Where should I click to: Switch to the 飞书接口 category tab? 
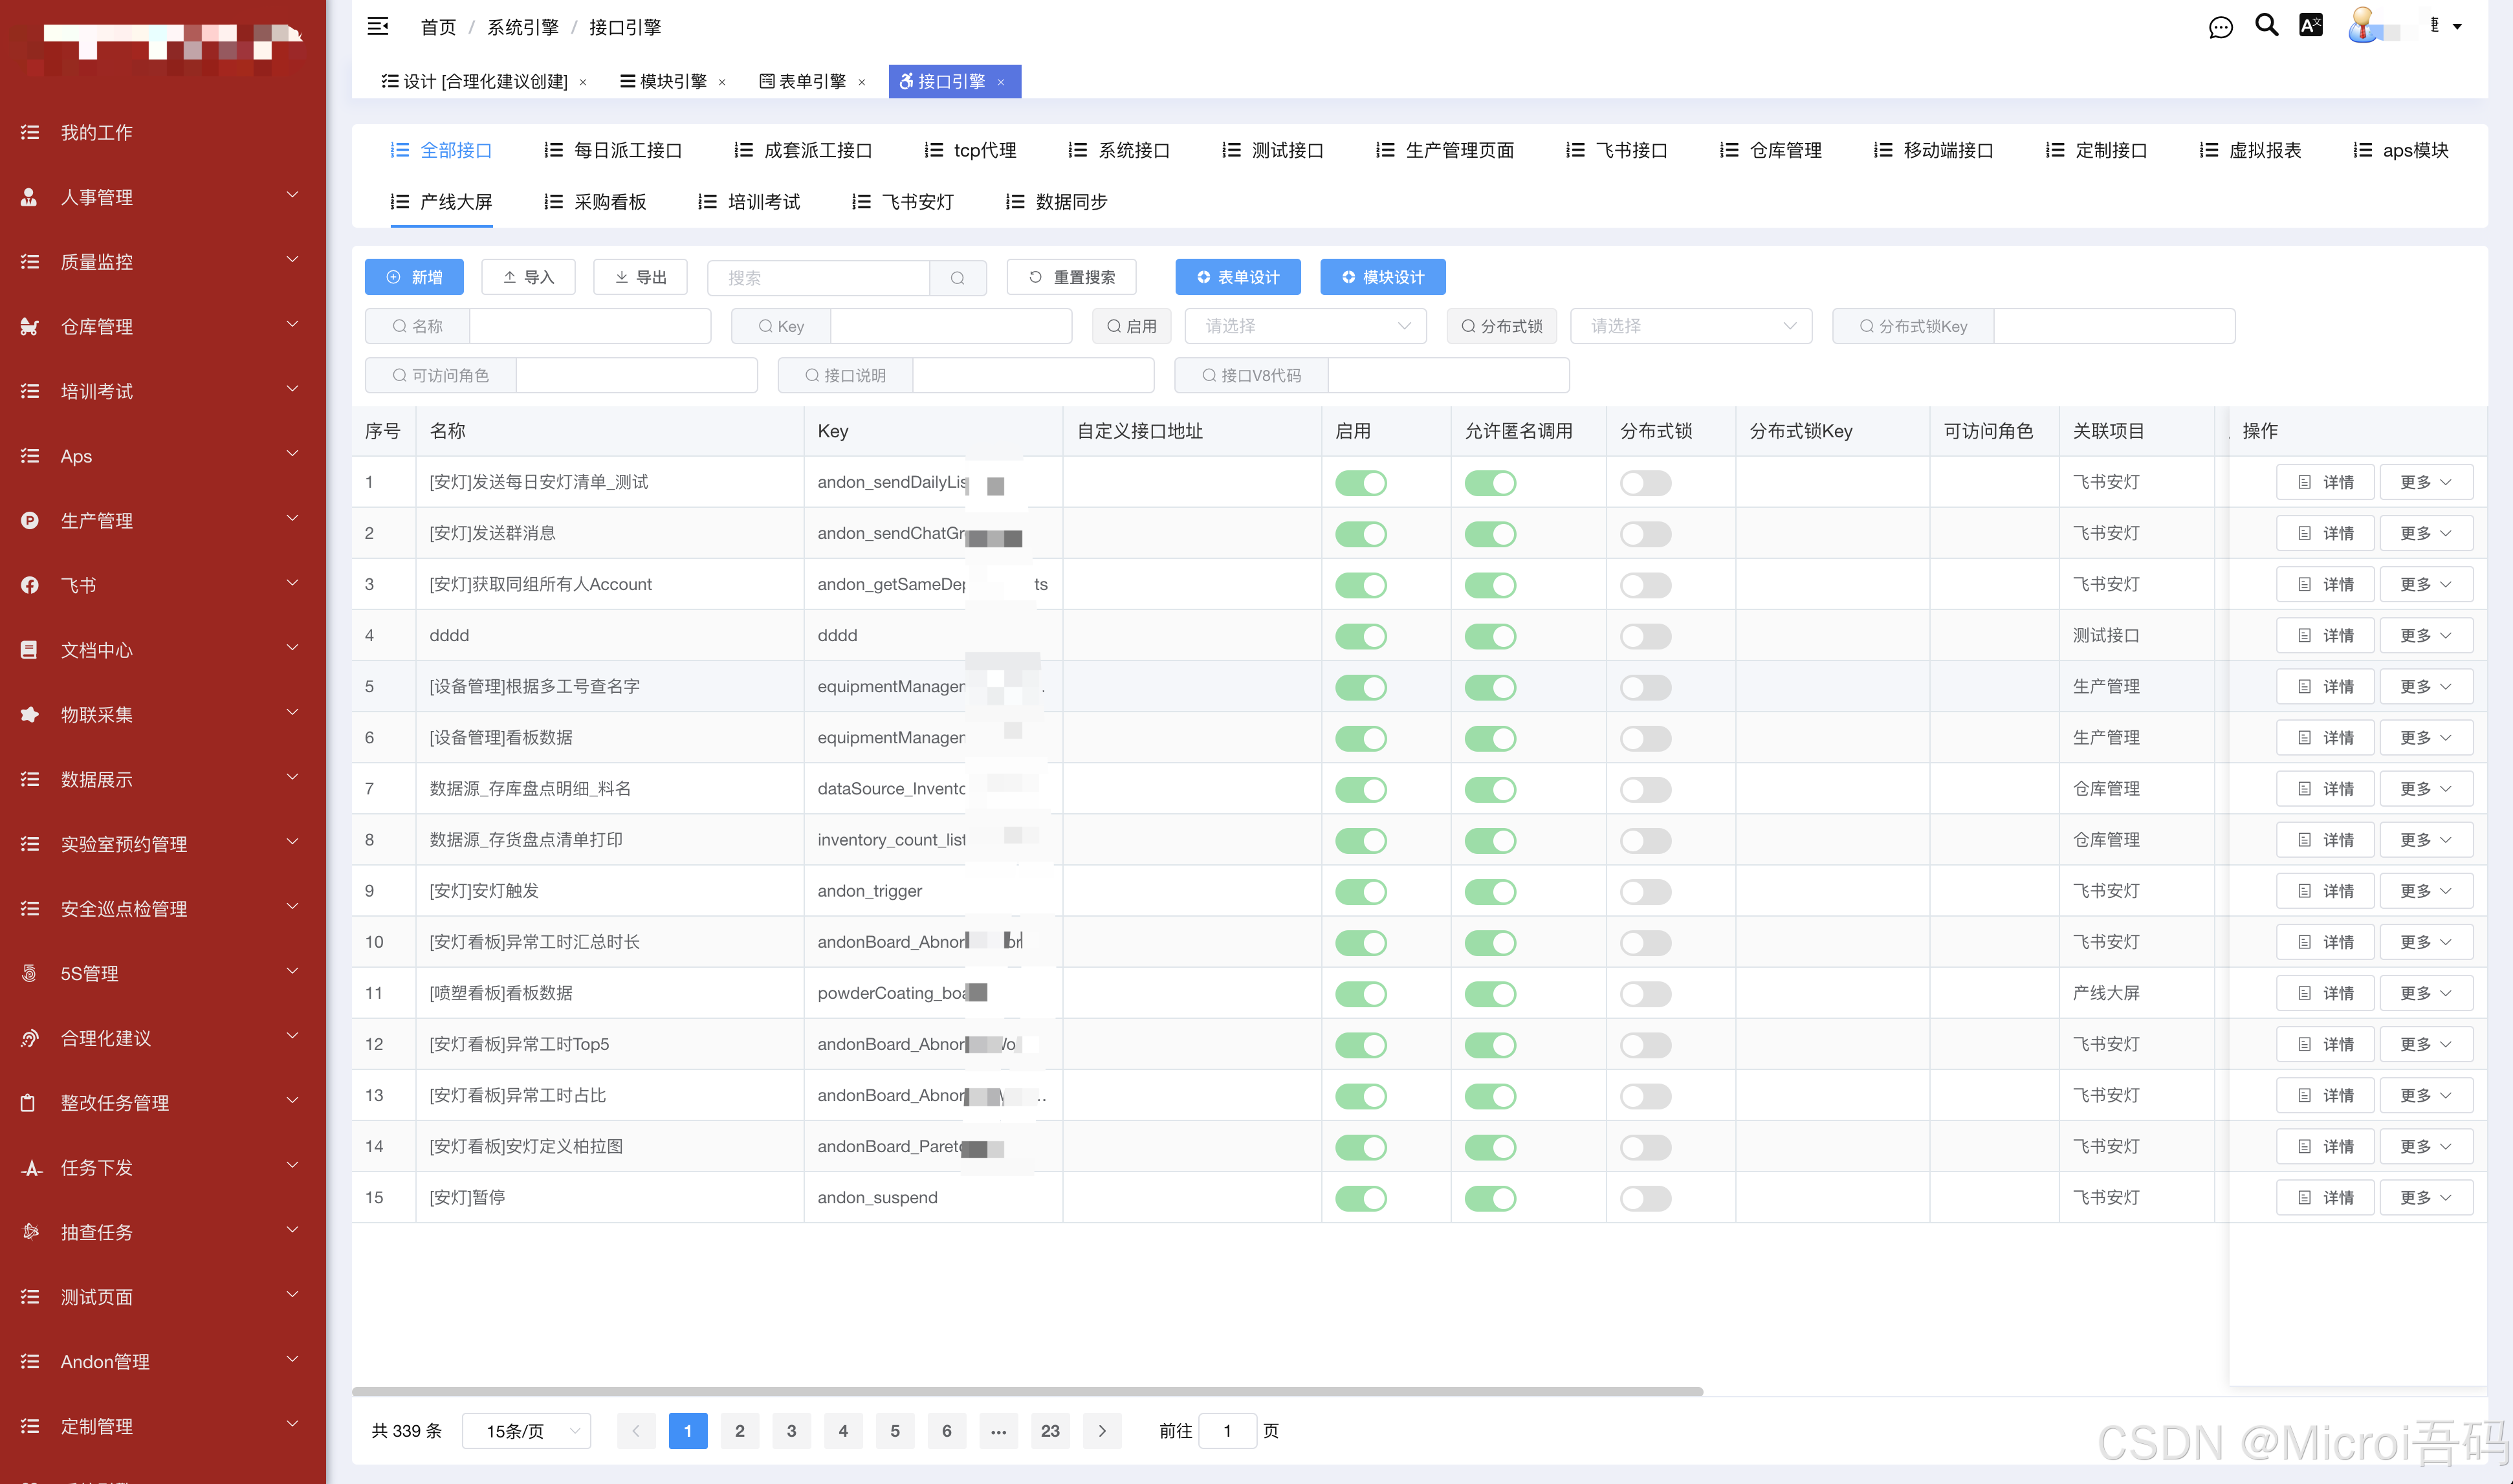[1616, 150]
